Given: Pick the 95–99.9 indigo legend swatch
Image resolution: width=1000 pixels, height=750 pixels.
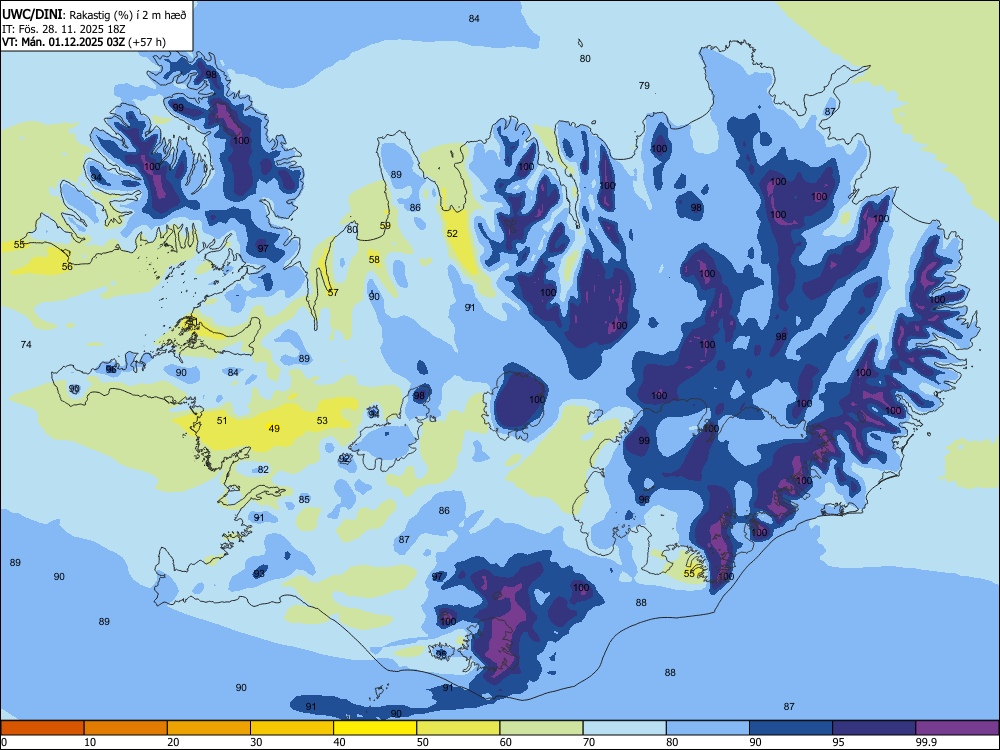Looking at the screenshot, I should point(874,728).
